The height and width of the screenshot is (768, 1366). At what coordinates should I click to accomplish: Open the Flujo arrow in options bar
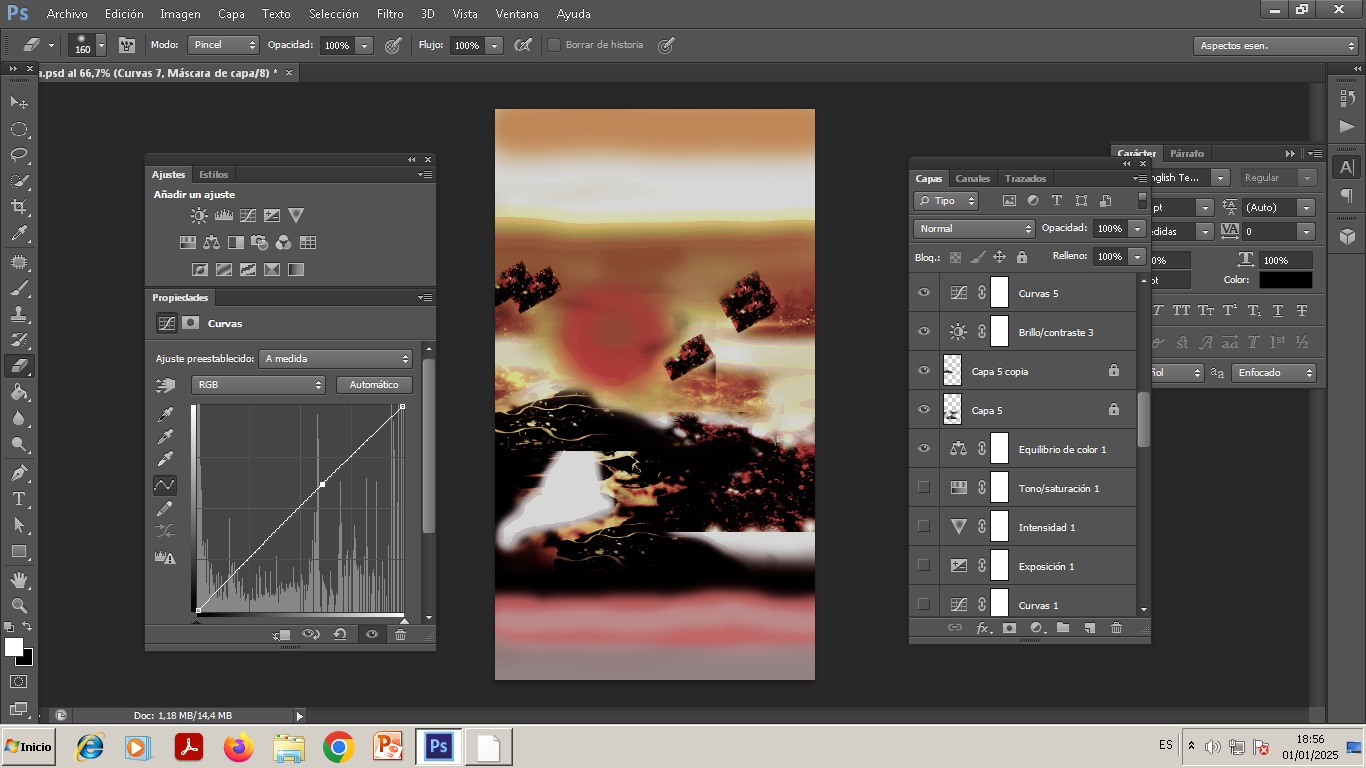494,46
